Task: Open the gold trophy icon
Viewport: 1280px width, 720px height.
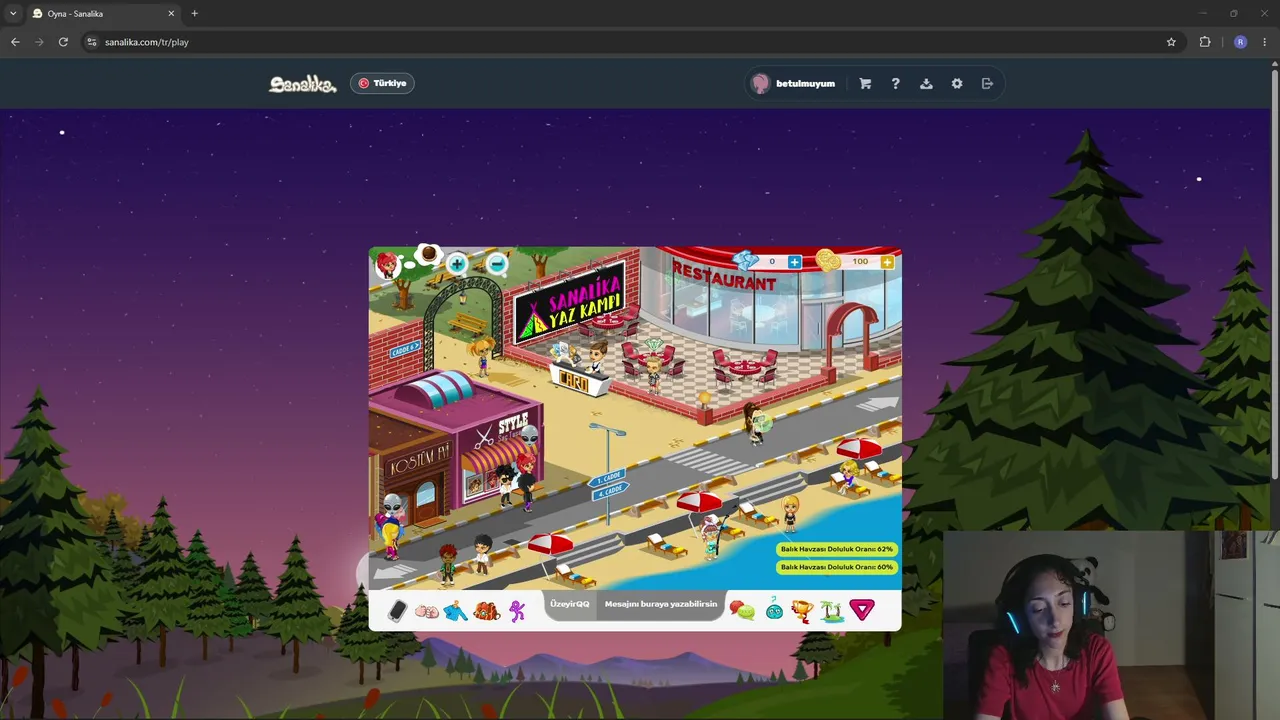Action: [x=802, y=610]
